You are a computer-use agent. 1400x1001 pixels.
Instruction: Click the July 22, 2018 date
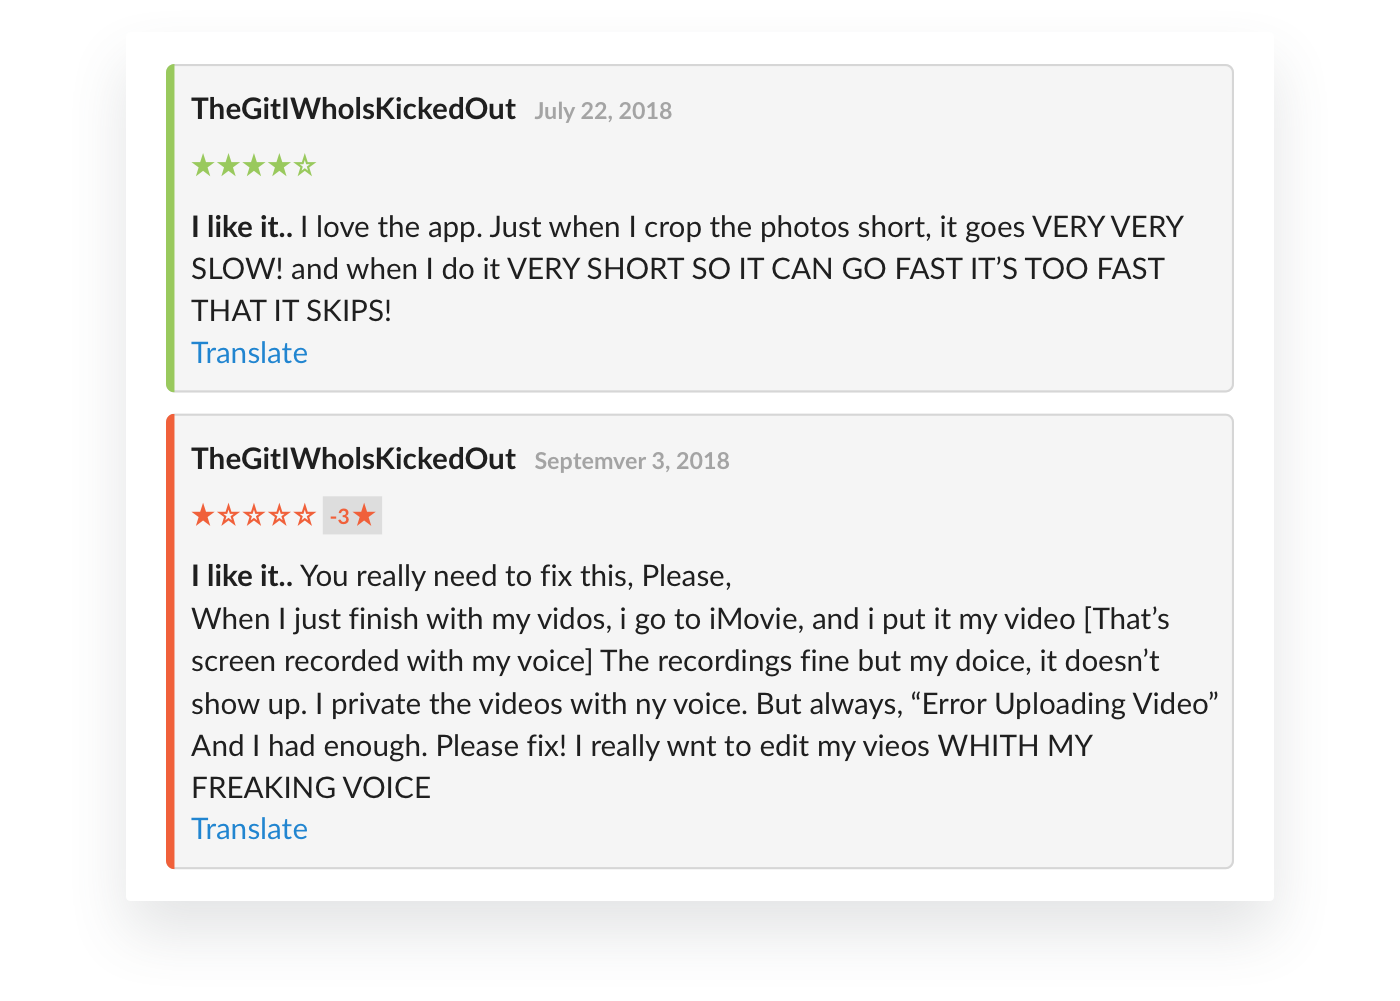(602, 111)
